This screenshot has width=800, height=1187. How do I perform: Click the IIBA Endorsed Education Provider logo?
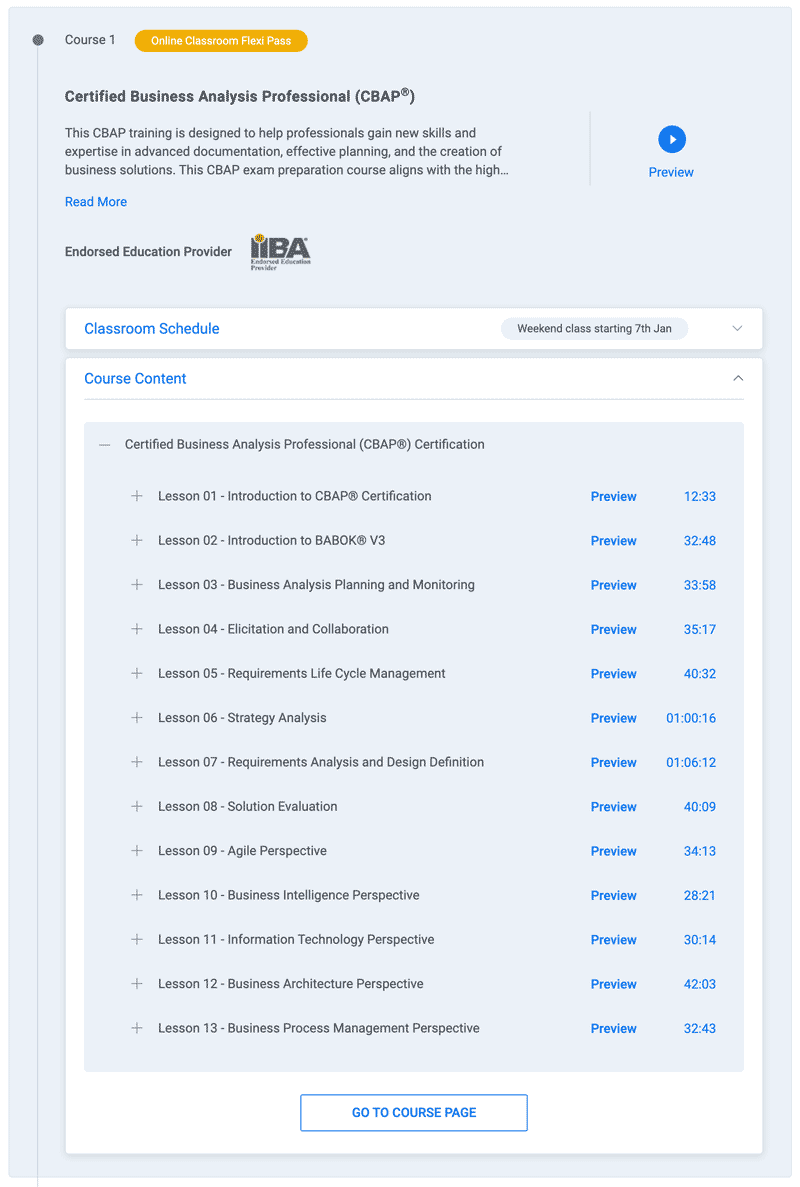pyautogui.click(x=280, y=252)
